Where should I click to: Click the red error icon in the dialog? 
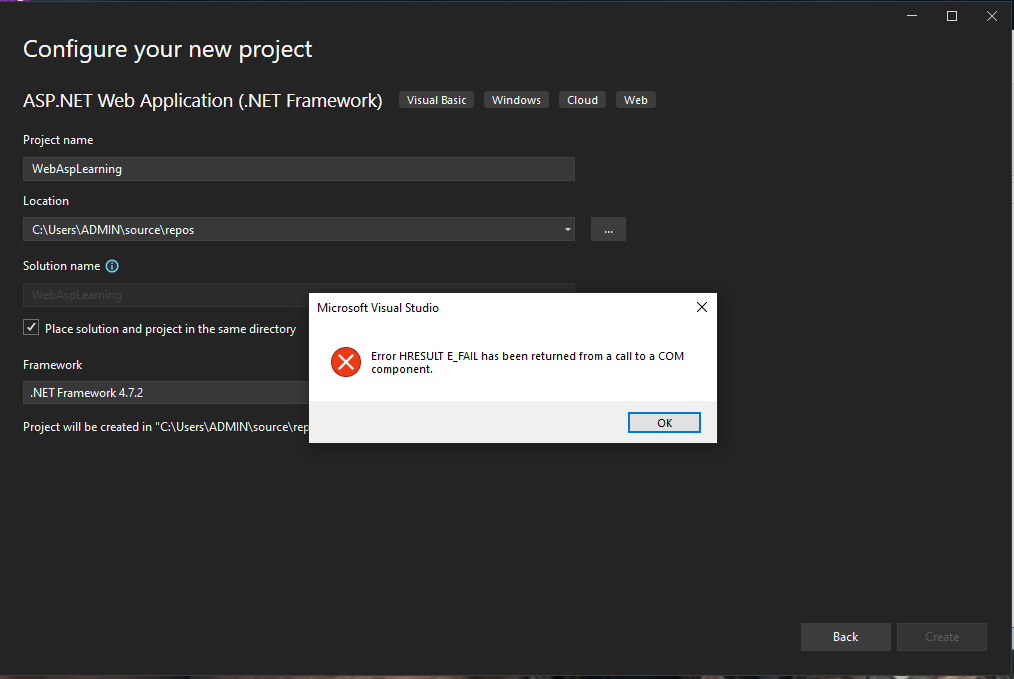point(345,362)
